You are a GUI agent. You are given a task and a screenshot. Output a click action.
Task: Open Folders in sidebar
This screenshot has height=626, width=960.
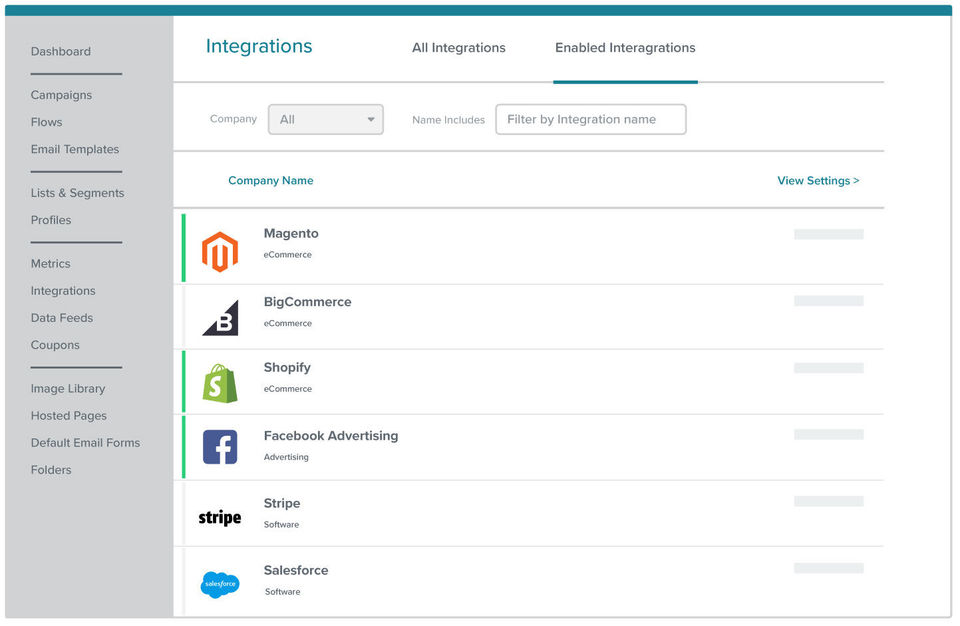click(51, 470)
